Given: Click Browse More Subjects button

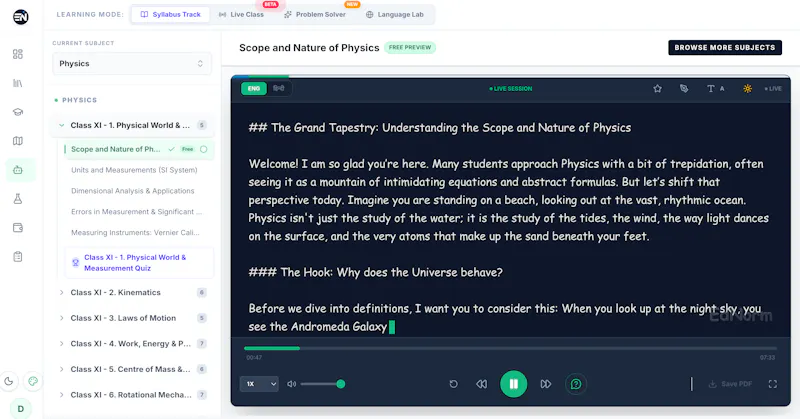Looking at the screenshot, I should (724, 47).
